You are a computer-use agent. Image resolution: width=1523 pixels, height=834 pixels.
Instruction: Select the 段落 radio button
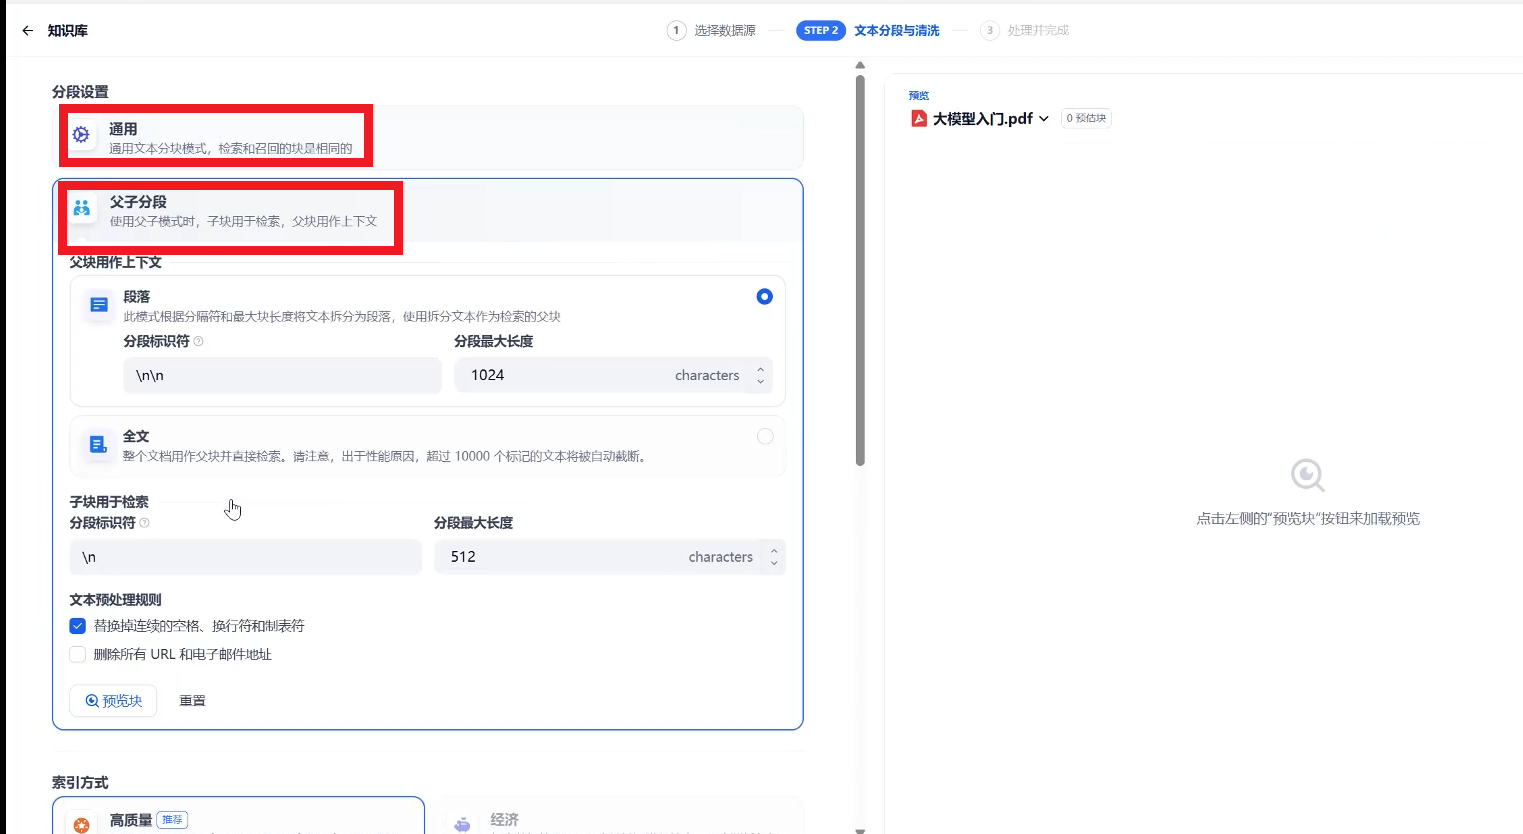pyautogui.click(x=765, y=296)
